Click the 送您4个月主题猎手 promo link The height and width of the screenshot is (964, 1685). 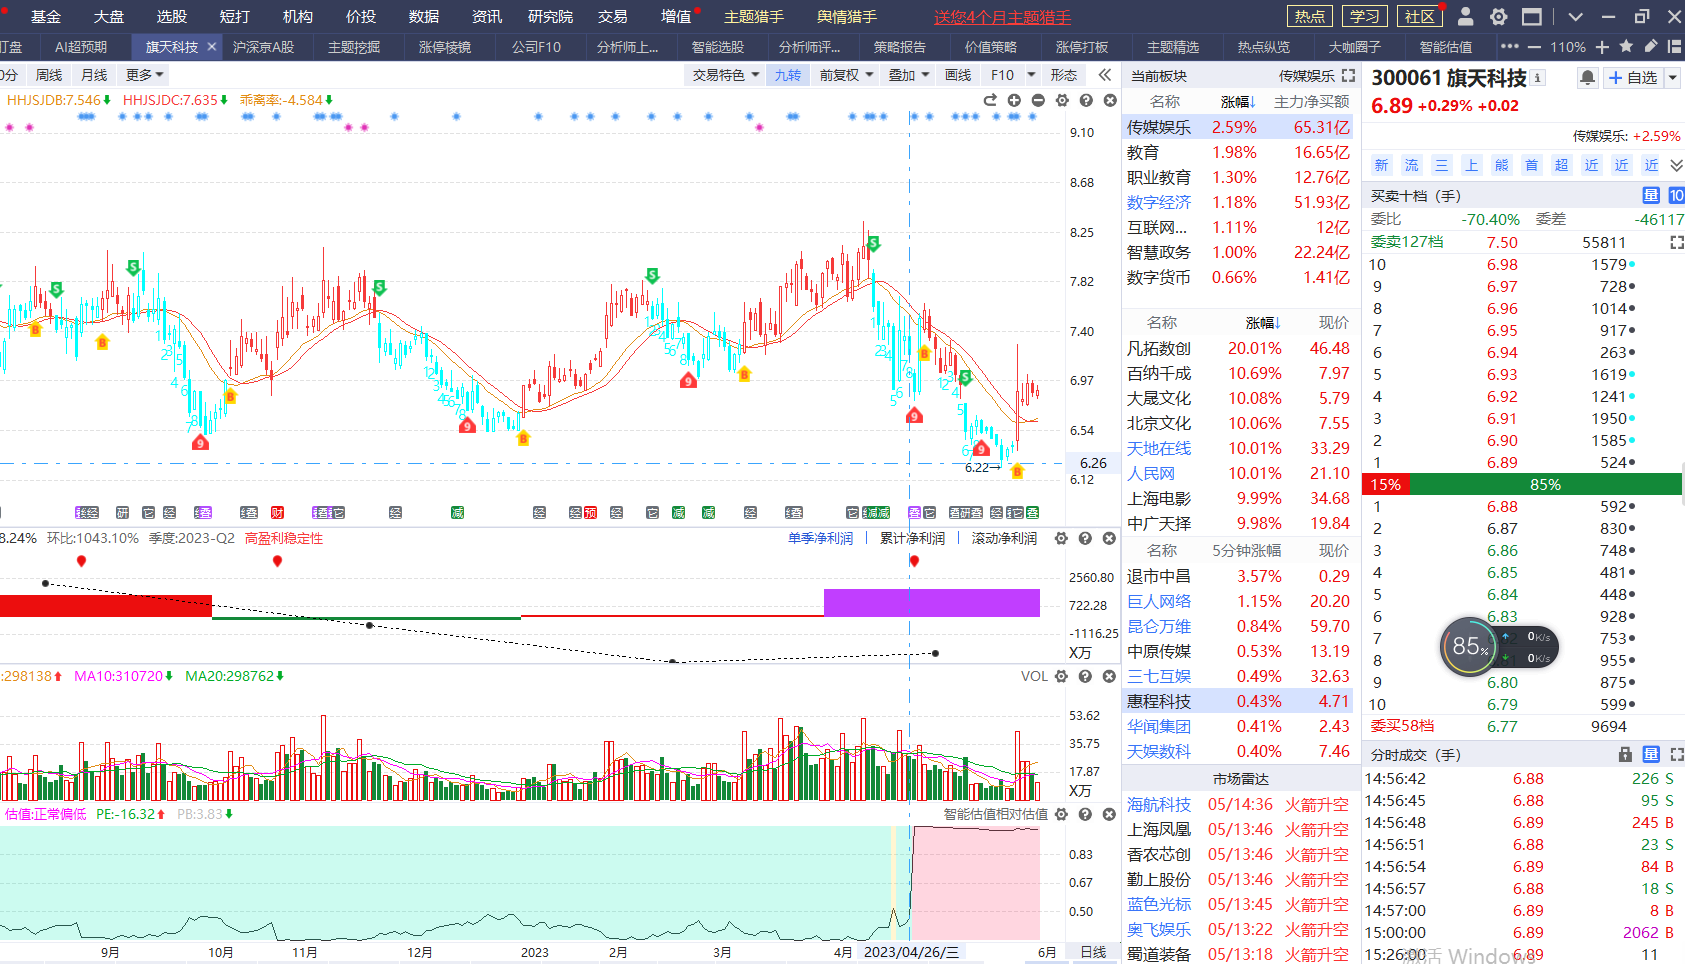1002,17
